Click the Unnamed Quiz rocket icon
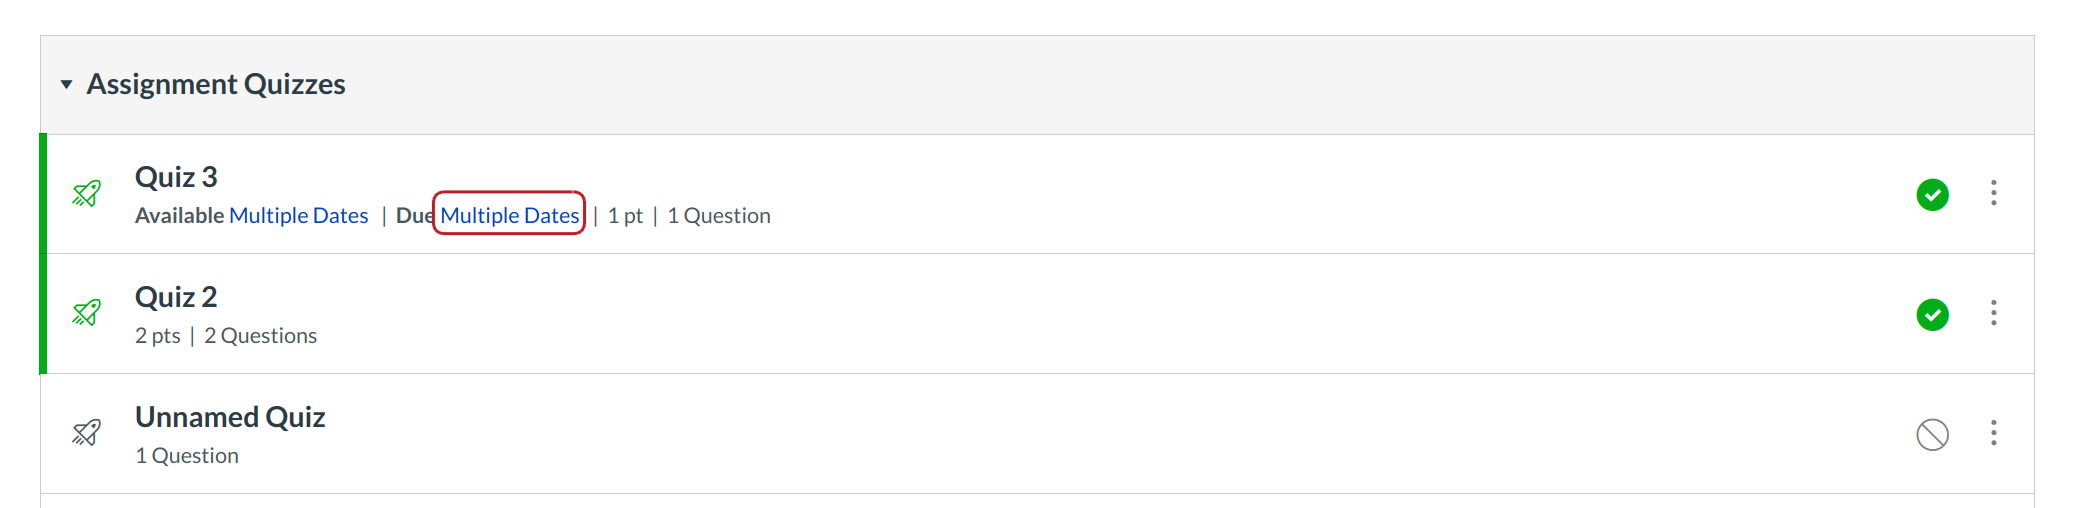2074x508 pixels. click(87, 433)
